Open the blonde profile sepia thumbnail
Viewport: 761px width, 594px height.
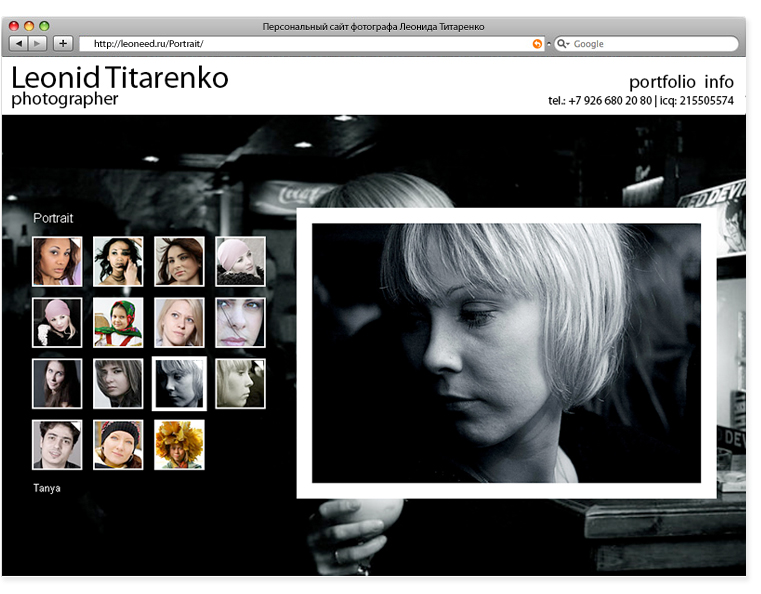tap(240, 383)
